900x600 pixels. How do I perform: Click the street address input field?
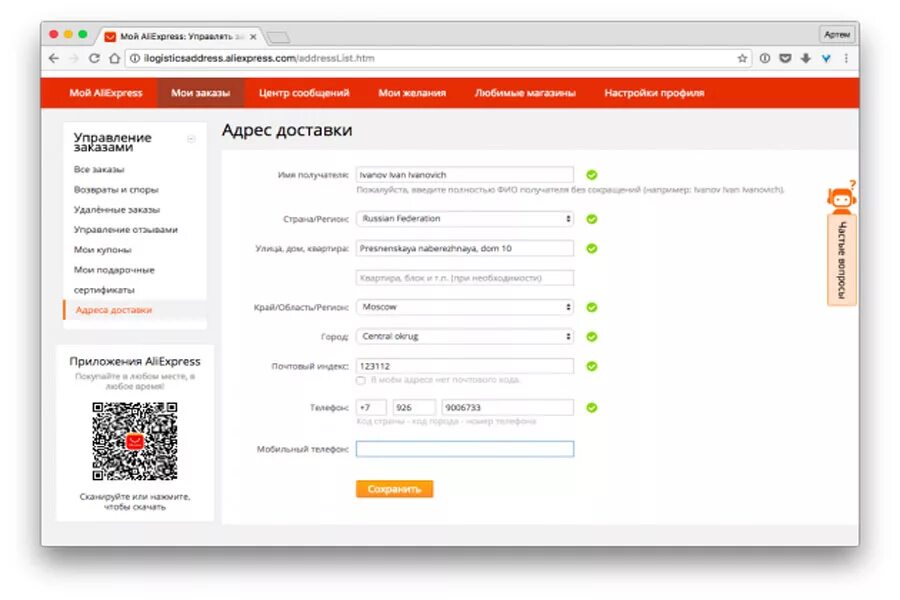point(465,249)
